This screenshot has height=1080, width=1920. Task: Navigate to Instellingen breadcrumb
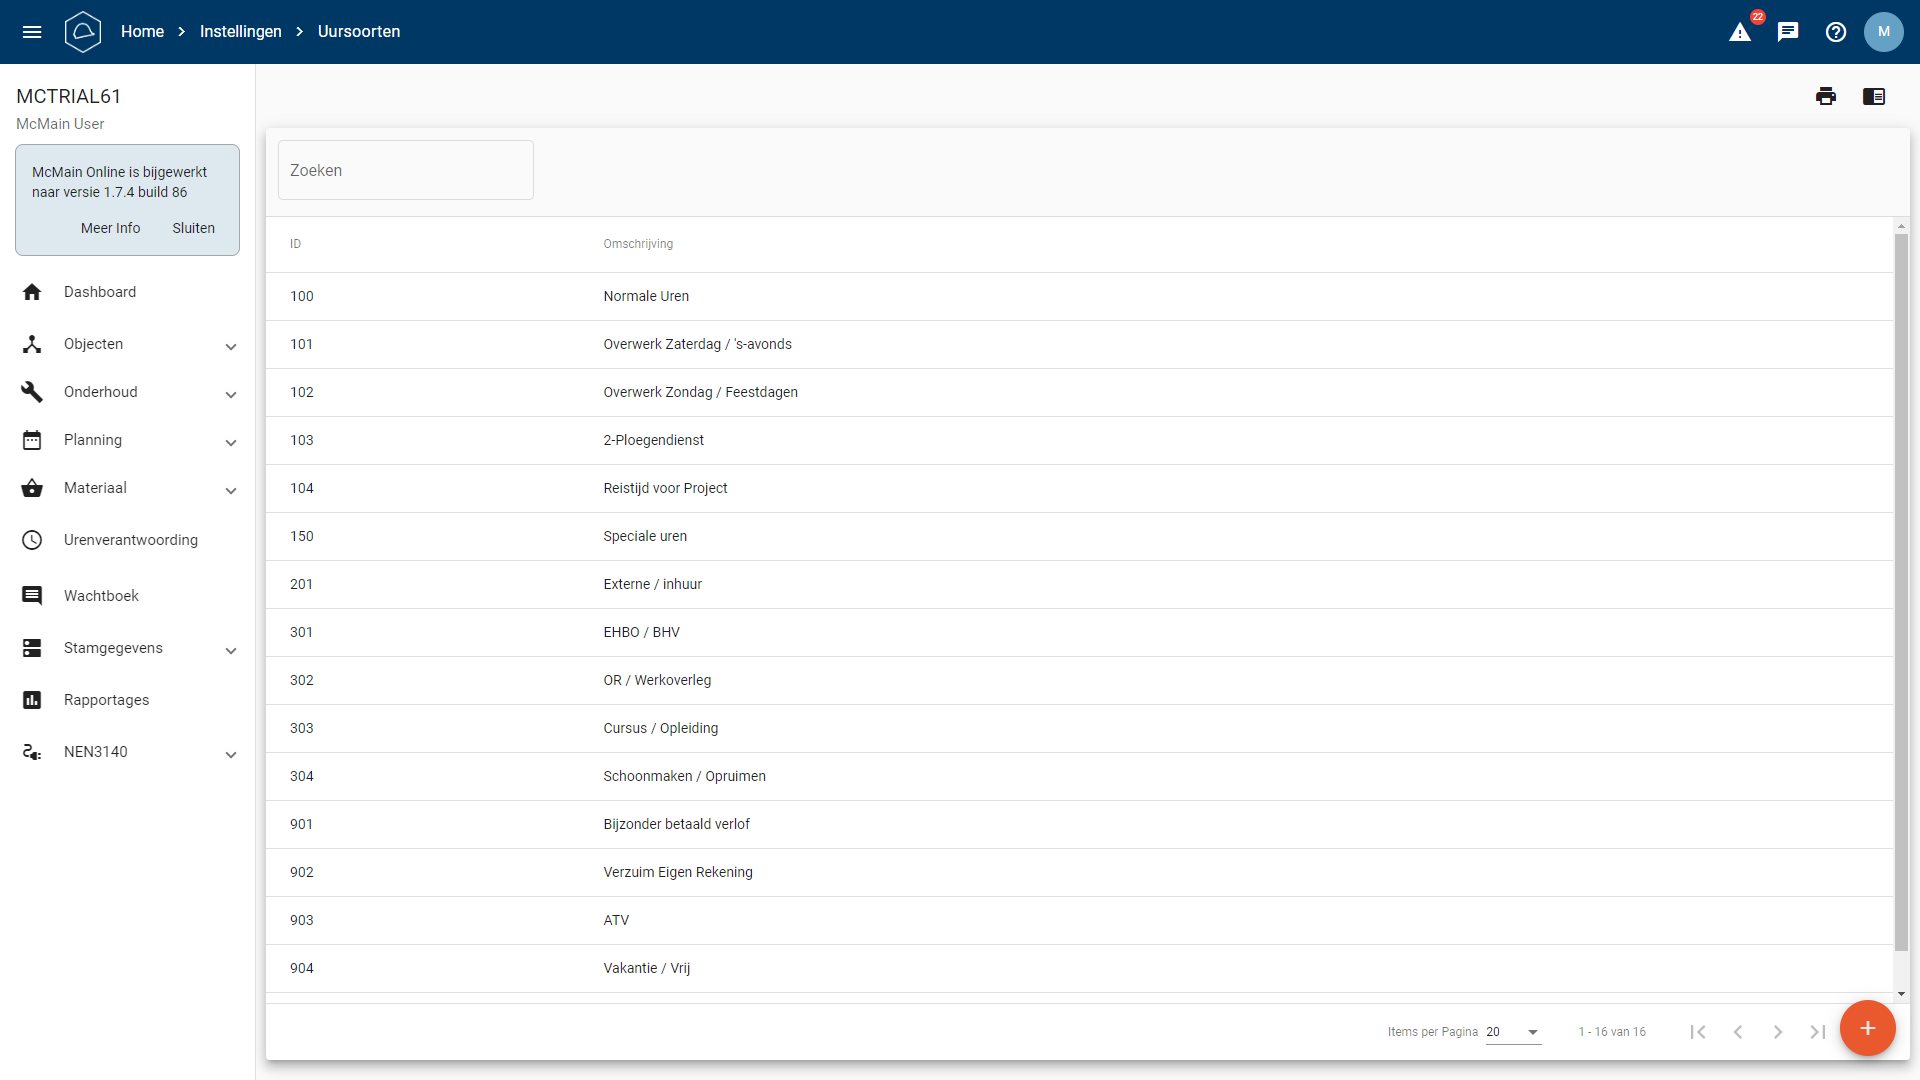click(x=240, y=32)
